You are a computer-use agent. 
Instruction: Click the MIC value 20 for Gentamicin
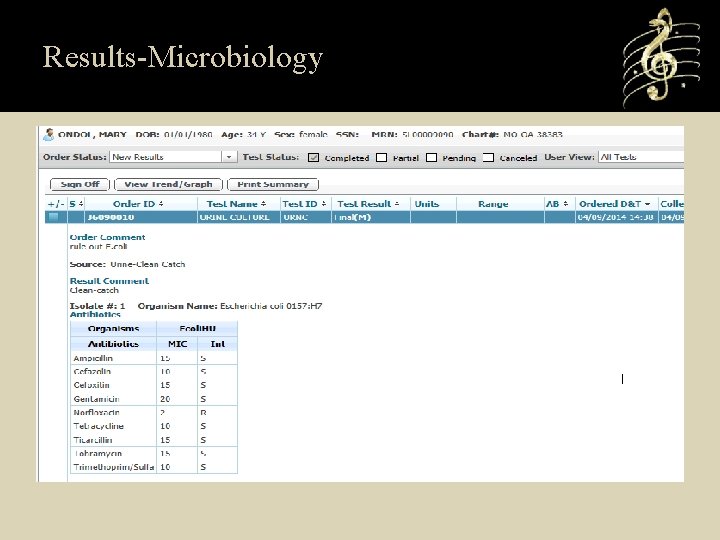(x=165, y=399)
